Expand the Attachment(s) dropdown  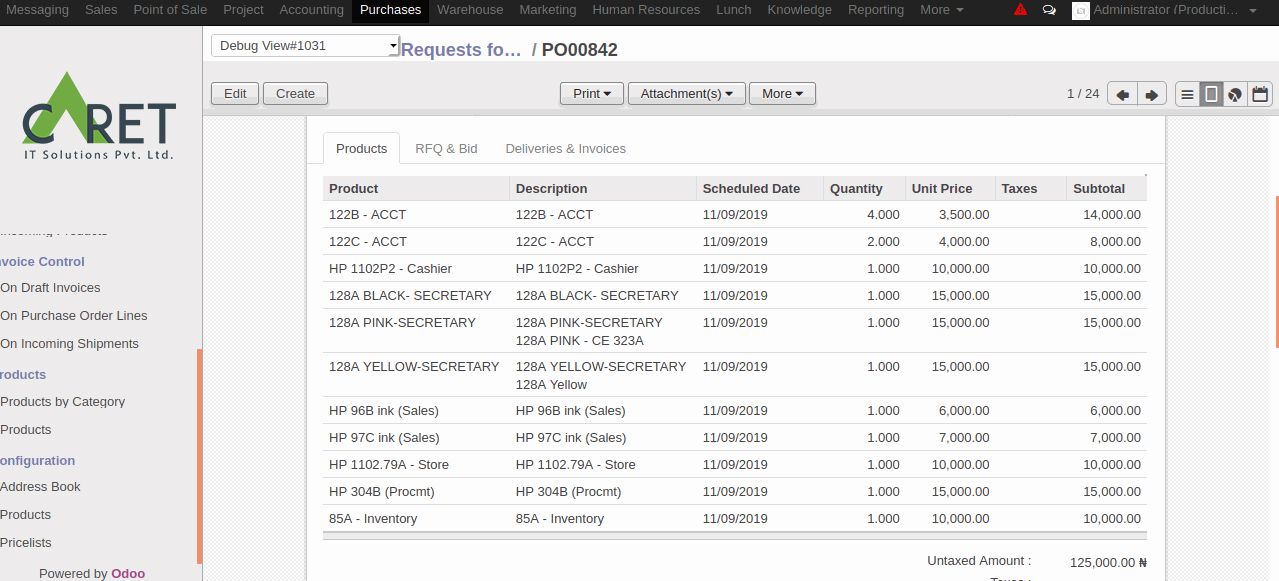click(686, 94)
